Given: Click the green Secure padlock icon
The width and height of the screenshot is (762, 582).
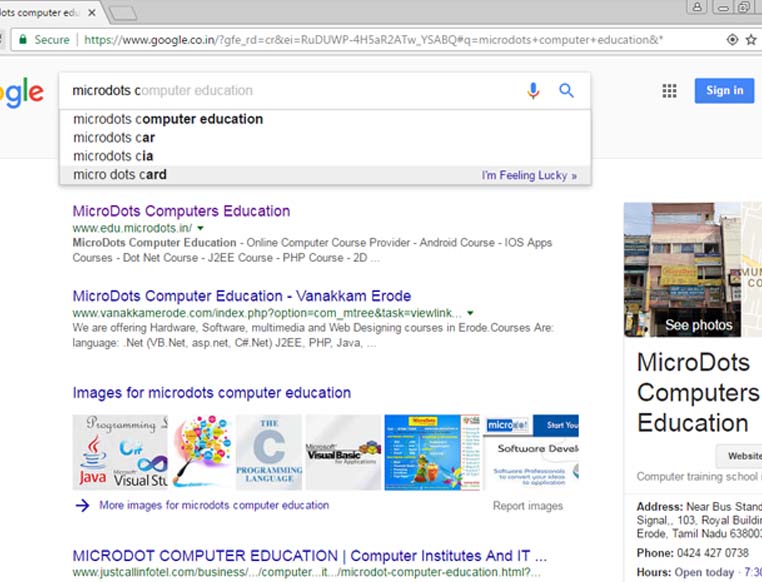Looking at the screenshot, I should (x=22, y=40).
